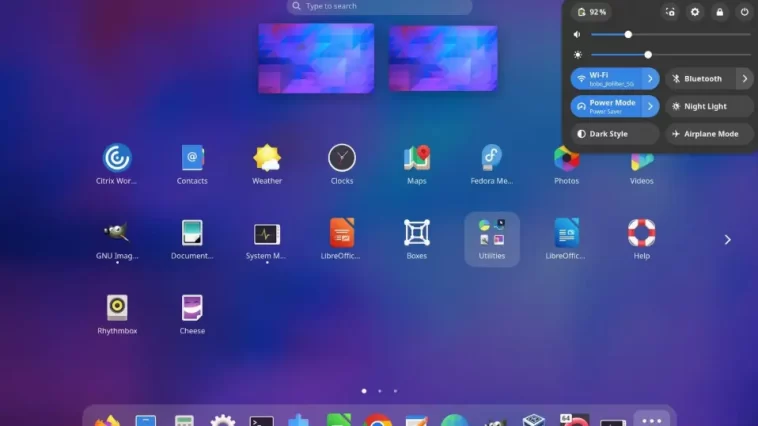This screenshot has height=426, width=758.
Task: Set the brightness slider level
Action: point(670,55)
